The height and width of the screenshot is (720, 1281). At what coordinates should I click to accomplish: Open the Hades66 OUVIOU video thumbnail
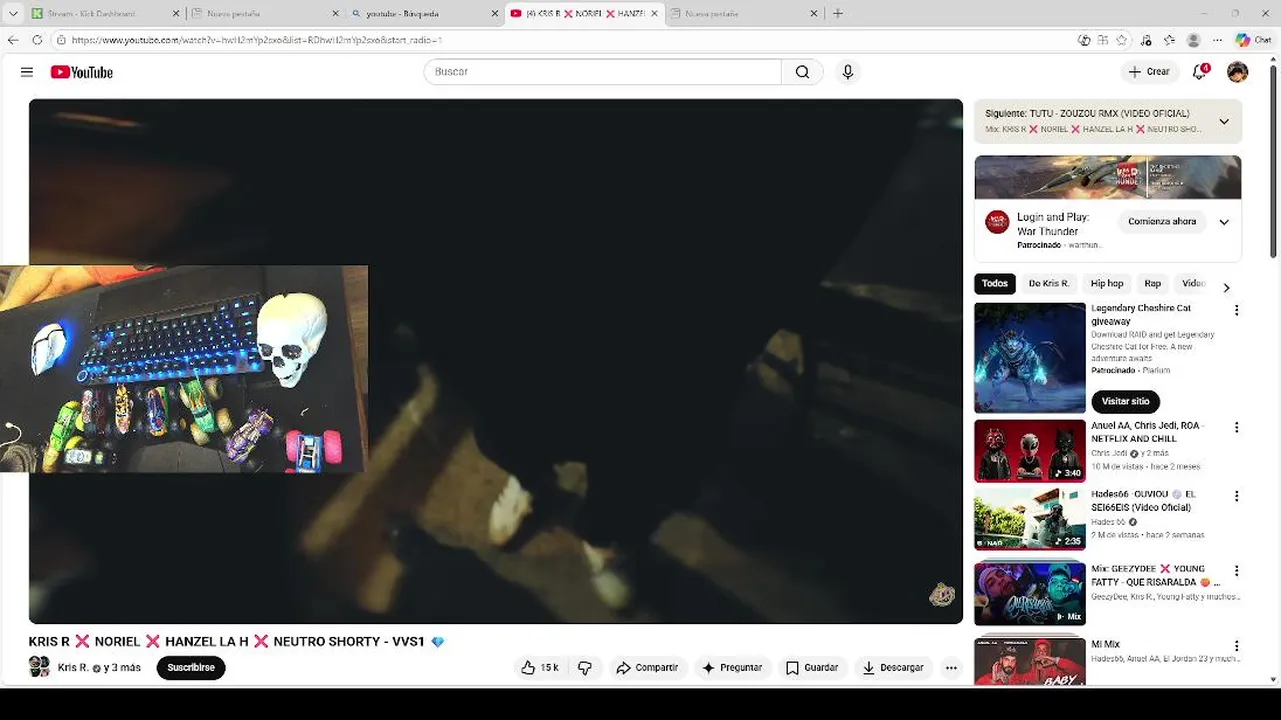coord(1030,519)
